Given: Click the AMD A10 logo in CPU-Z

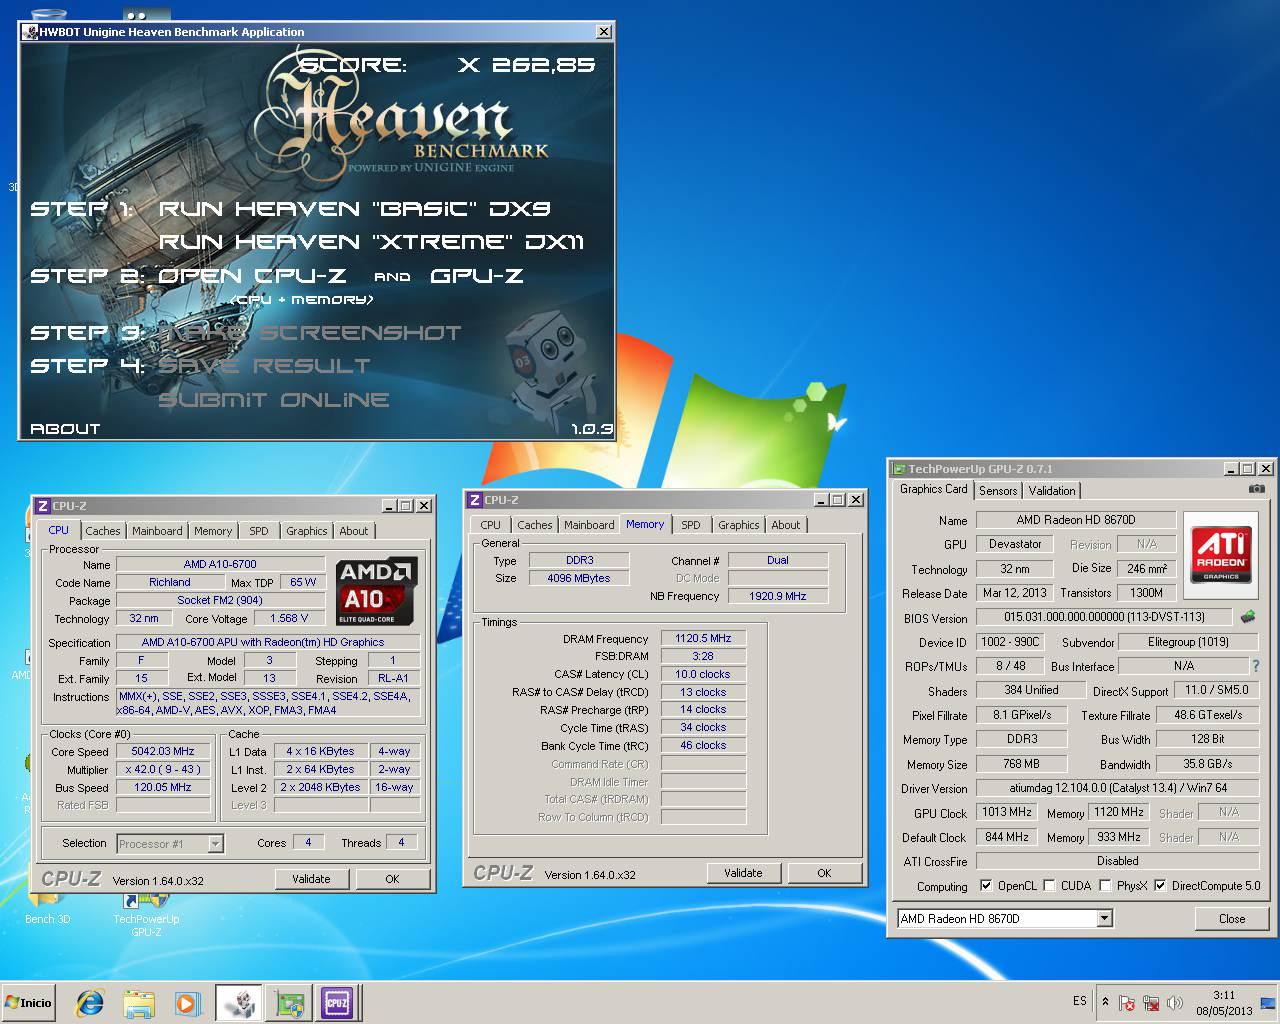Looking at the screenshot, I should click(376, 590).
